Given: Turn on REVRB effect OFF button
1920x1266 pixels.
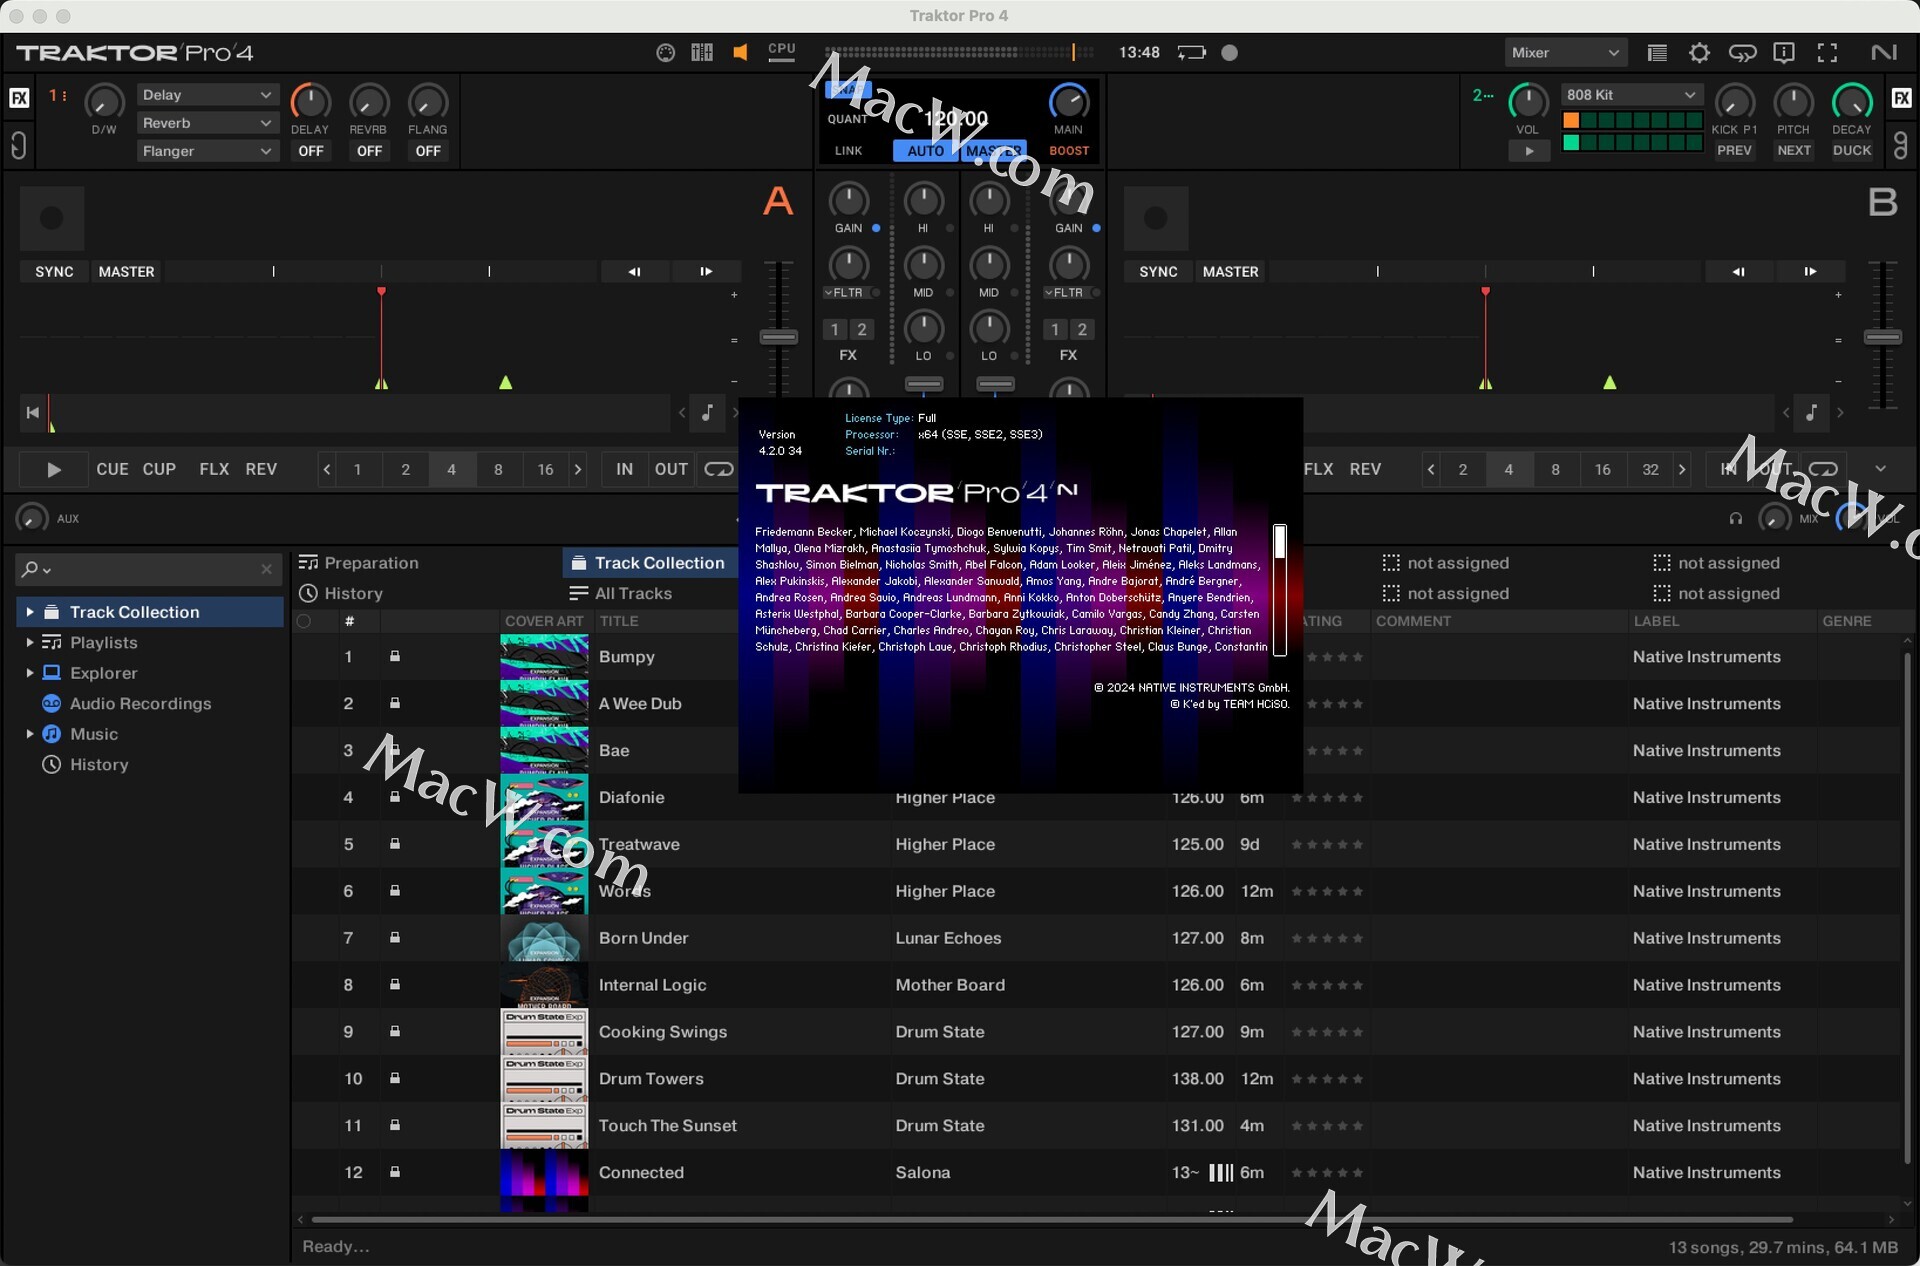Looking at the screenshot, I should click(x=369, y=151).
